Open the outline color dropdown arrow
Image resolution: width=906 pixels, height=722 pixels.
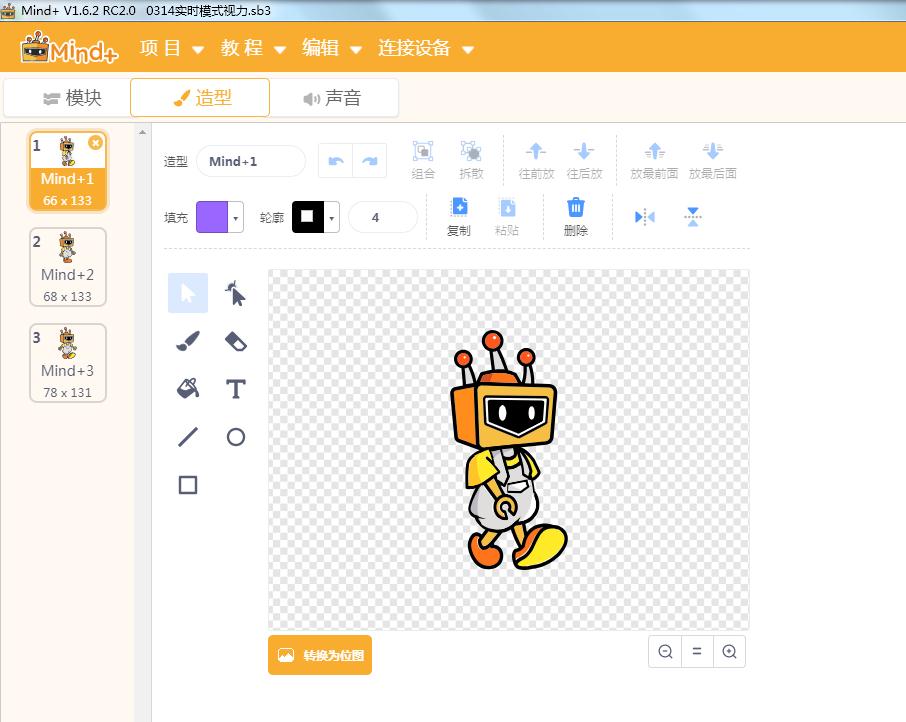pyautogui.click(x=331, y=218)
